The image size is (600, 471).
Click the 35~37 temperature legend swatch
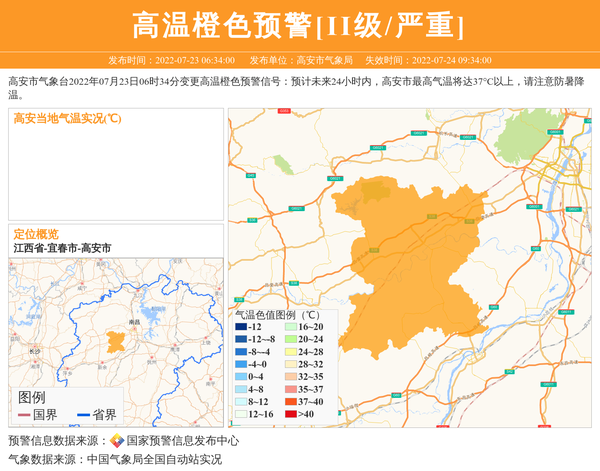[289, 389]
